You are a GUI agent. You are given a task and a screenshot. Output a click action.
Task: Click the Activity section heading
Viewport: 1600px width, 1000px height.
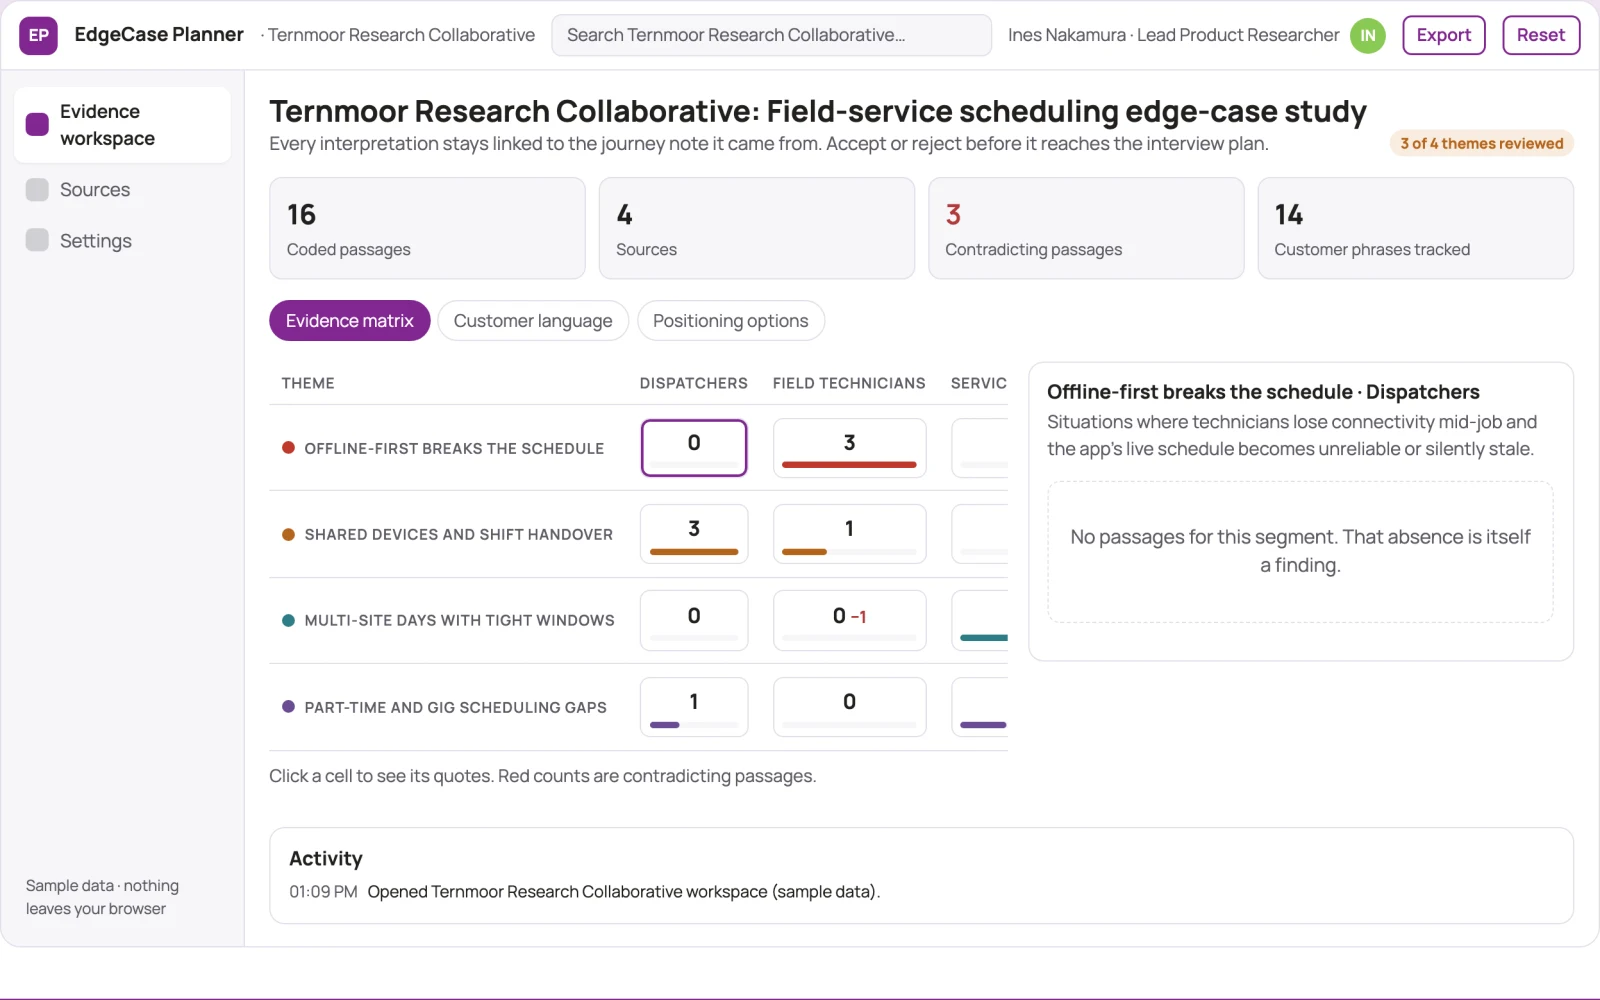coord(326,858)
